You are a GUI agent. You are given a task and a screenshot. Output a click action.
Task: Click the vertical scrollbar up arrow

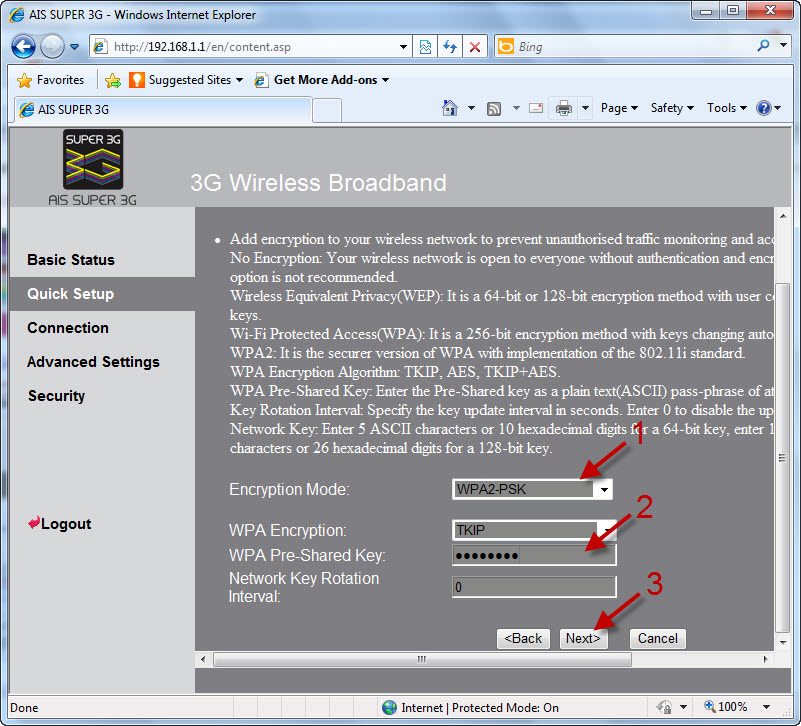tap(783, 216)
